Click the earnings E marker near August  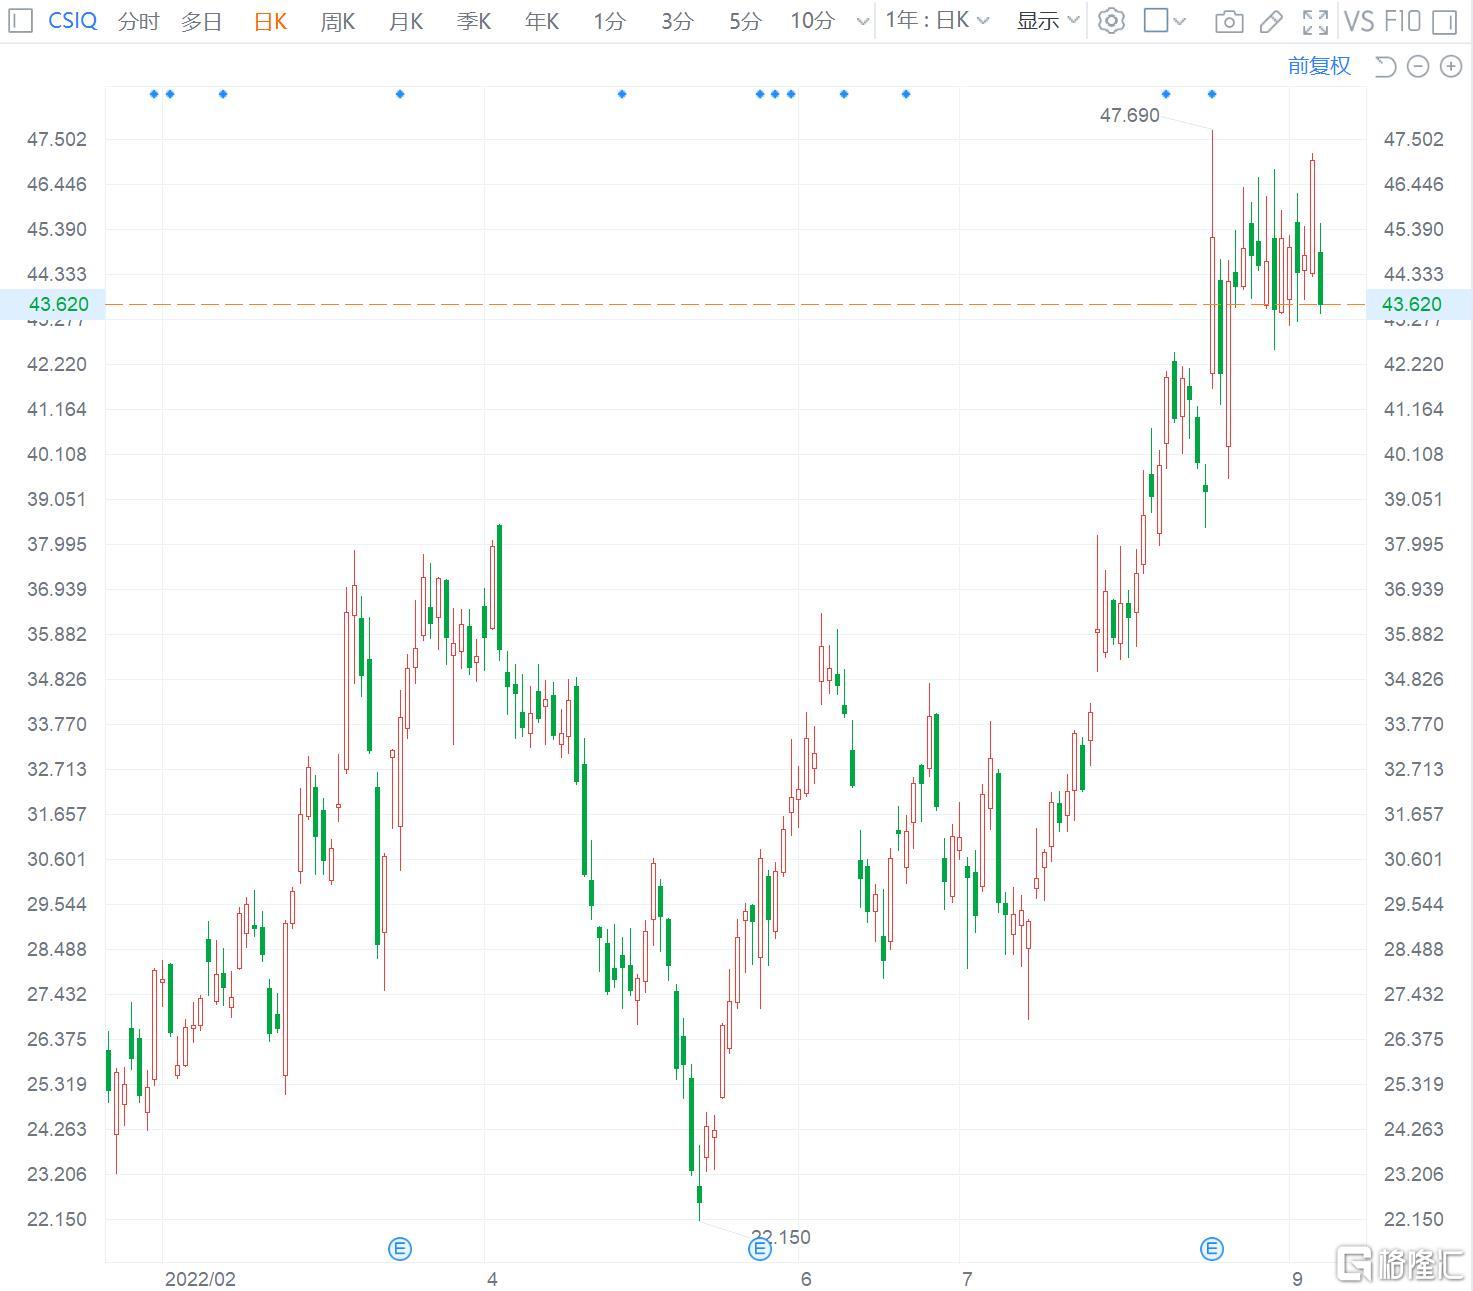tap(1212, 1248)
